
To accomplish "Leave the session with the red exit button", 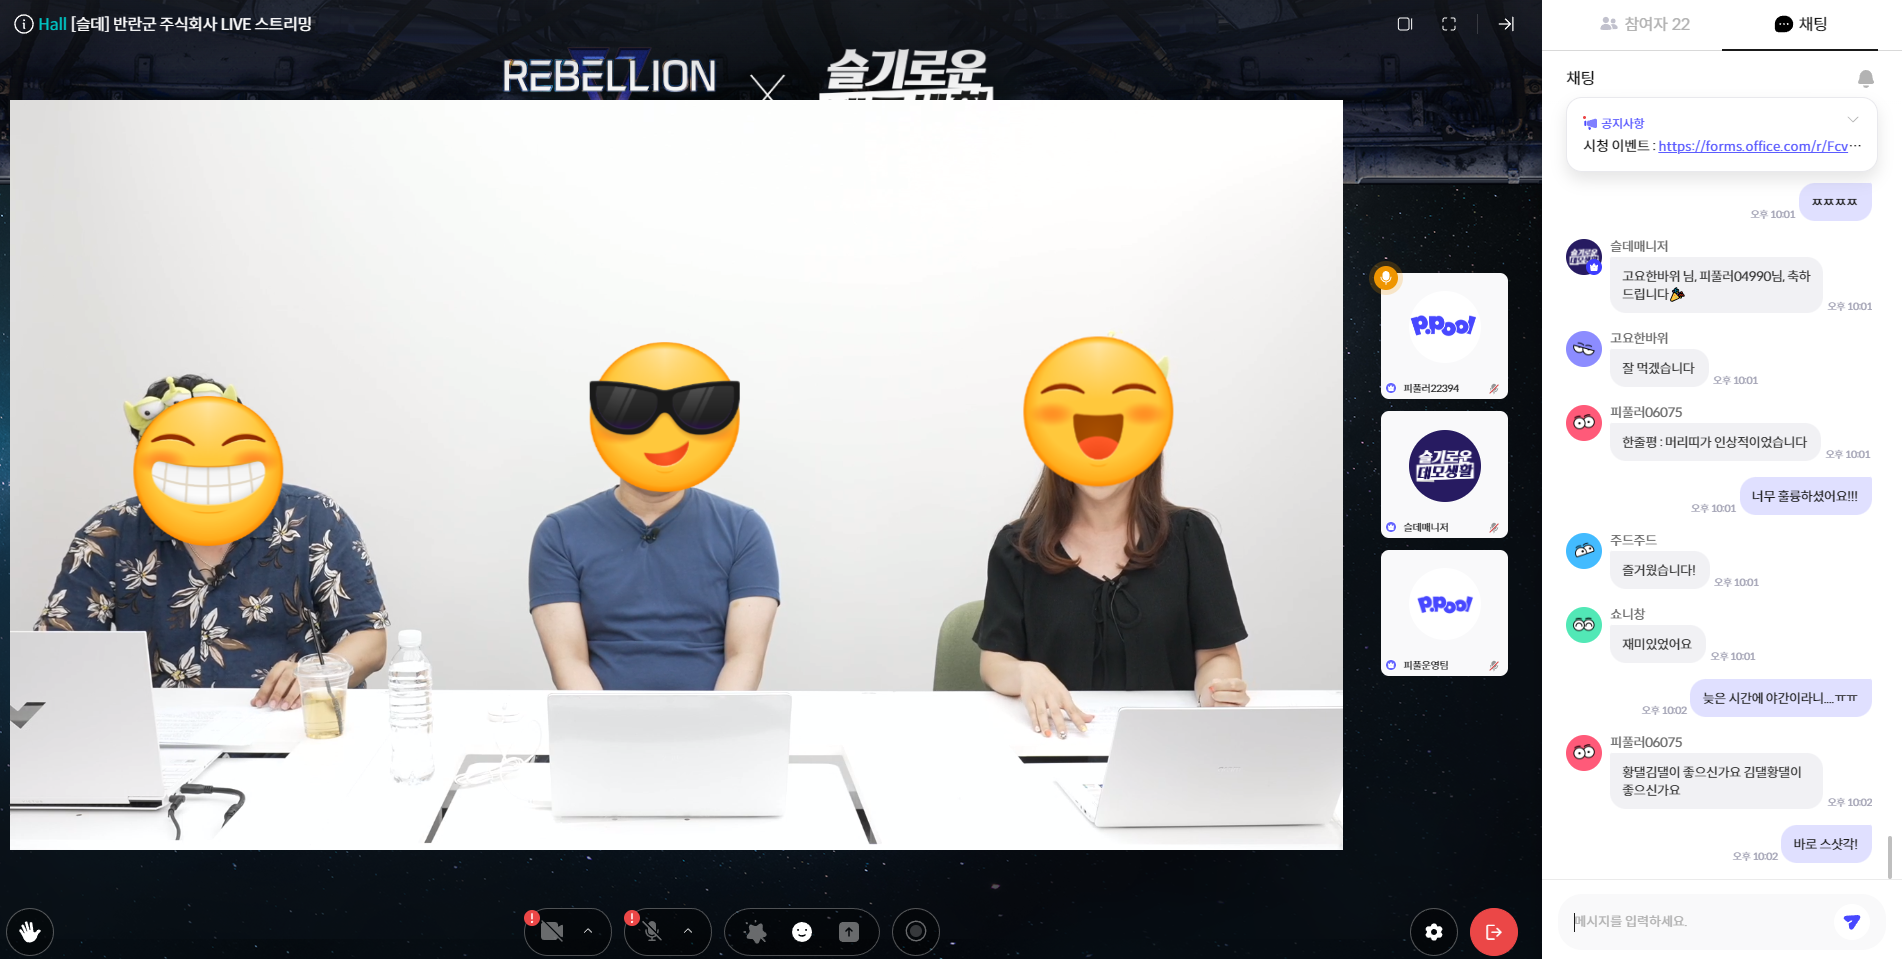I will [x=1493, y=932].
